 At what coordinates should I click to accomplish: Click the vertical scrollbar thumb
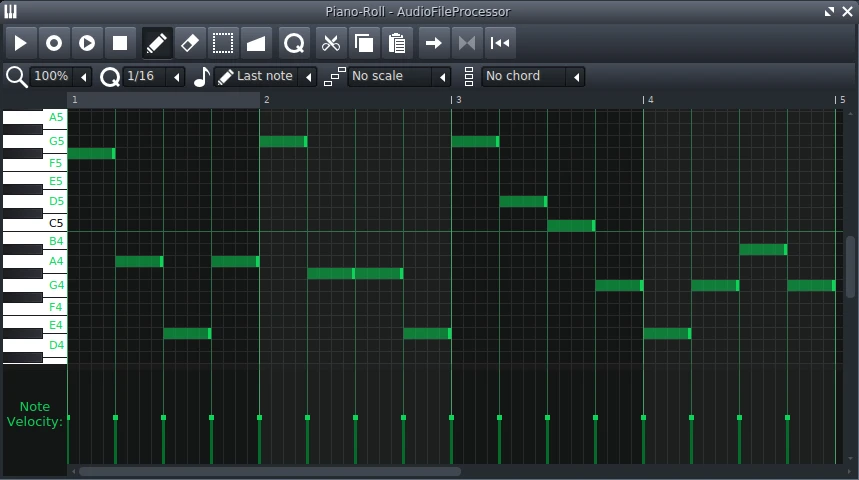click(850, 267)
